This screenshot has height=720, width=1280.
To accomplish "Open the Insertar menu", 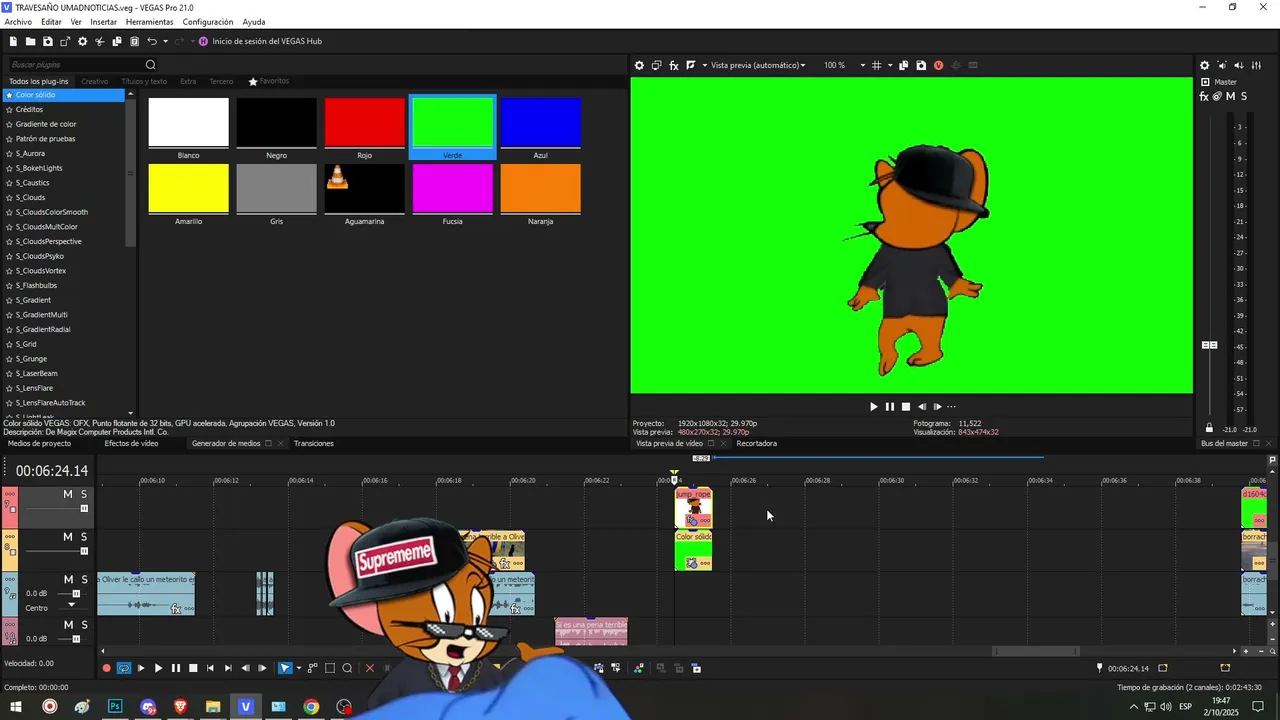I will pos(103,22).
